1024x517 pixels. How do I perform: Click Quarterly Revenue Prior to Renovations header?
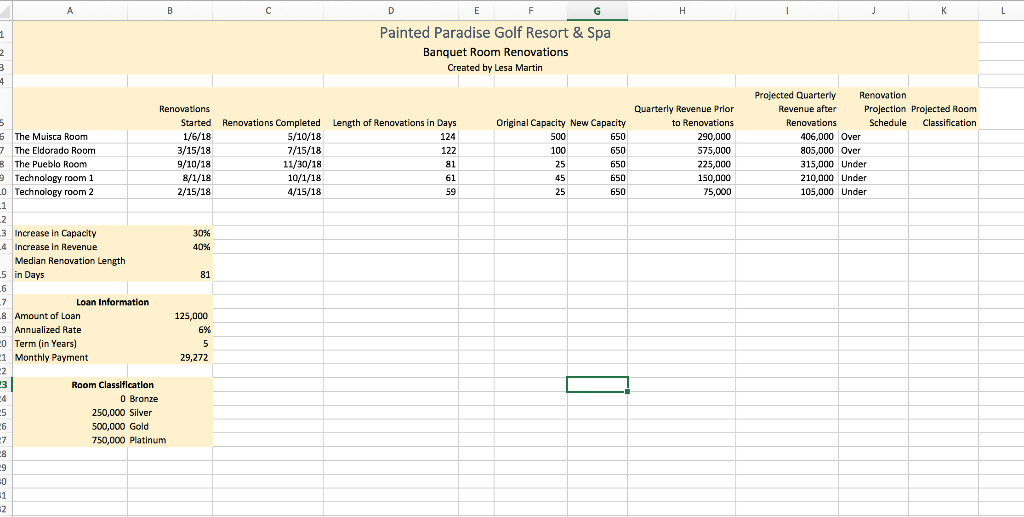pos(681,109)
